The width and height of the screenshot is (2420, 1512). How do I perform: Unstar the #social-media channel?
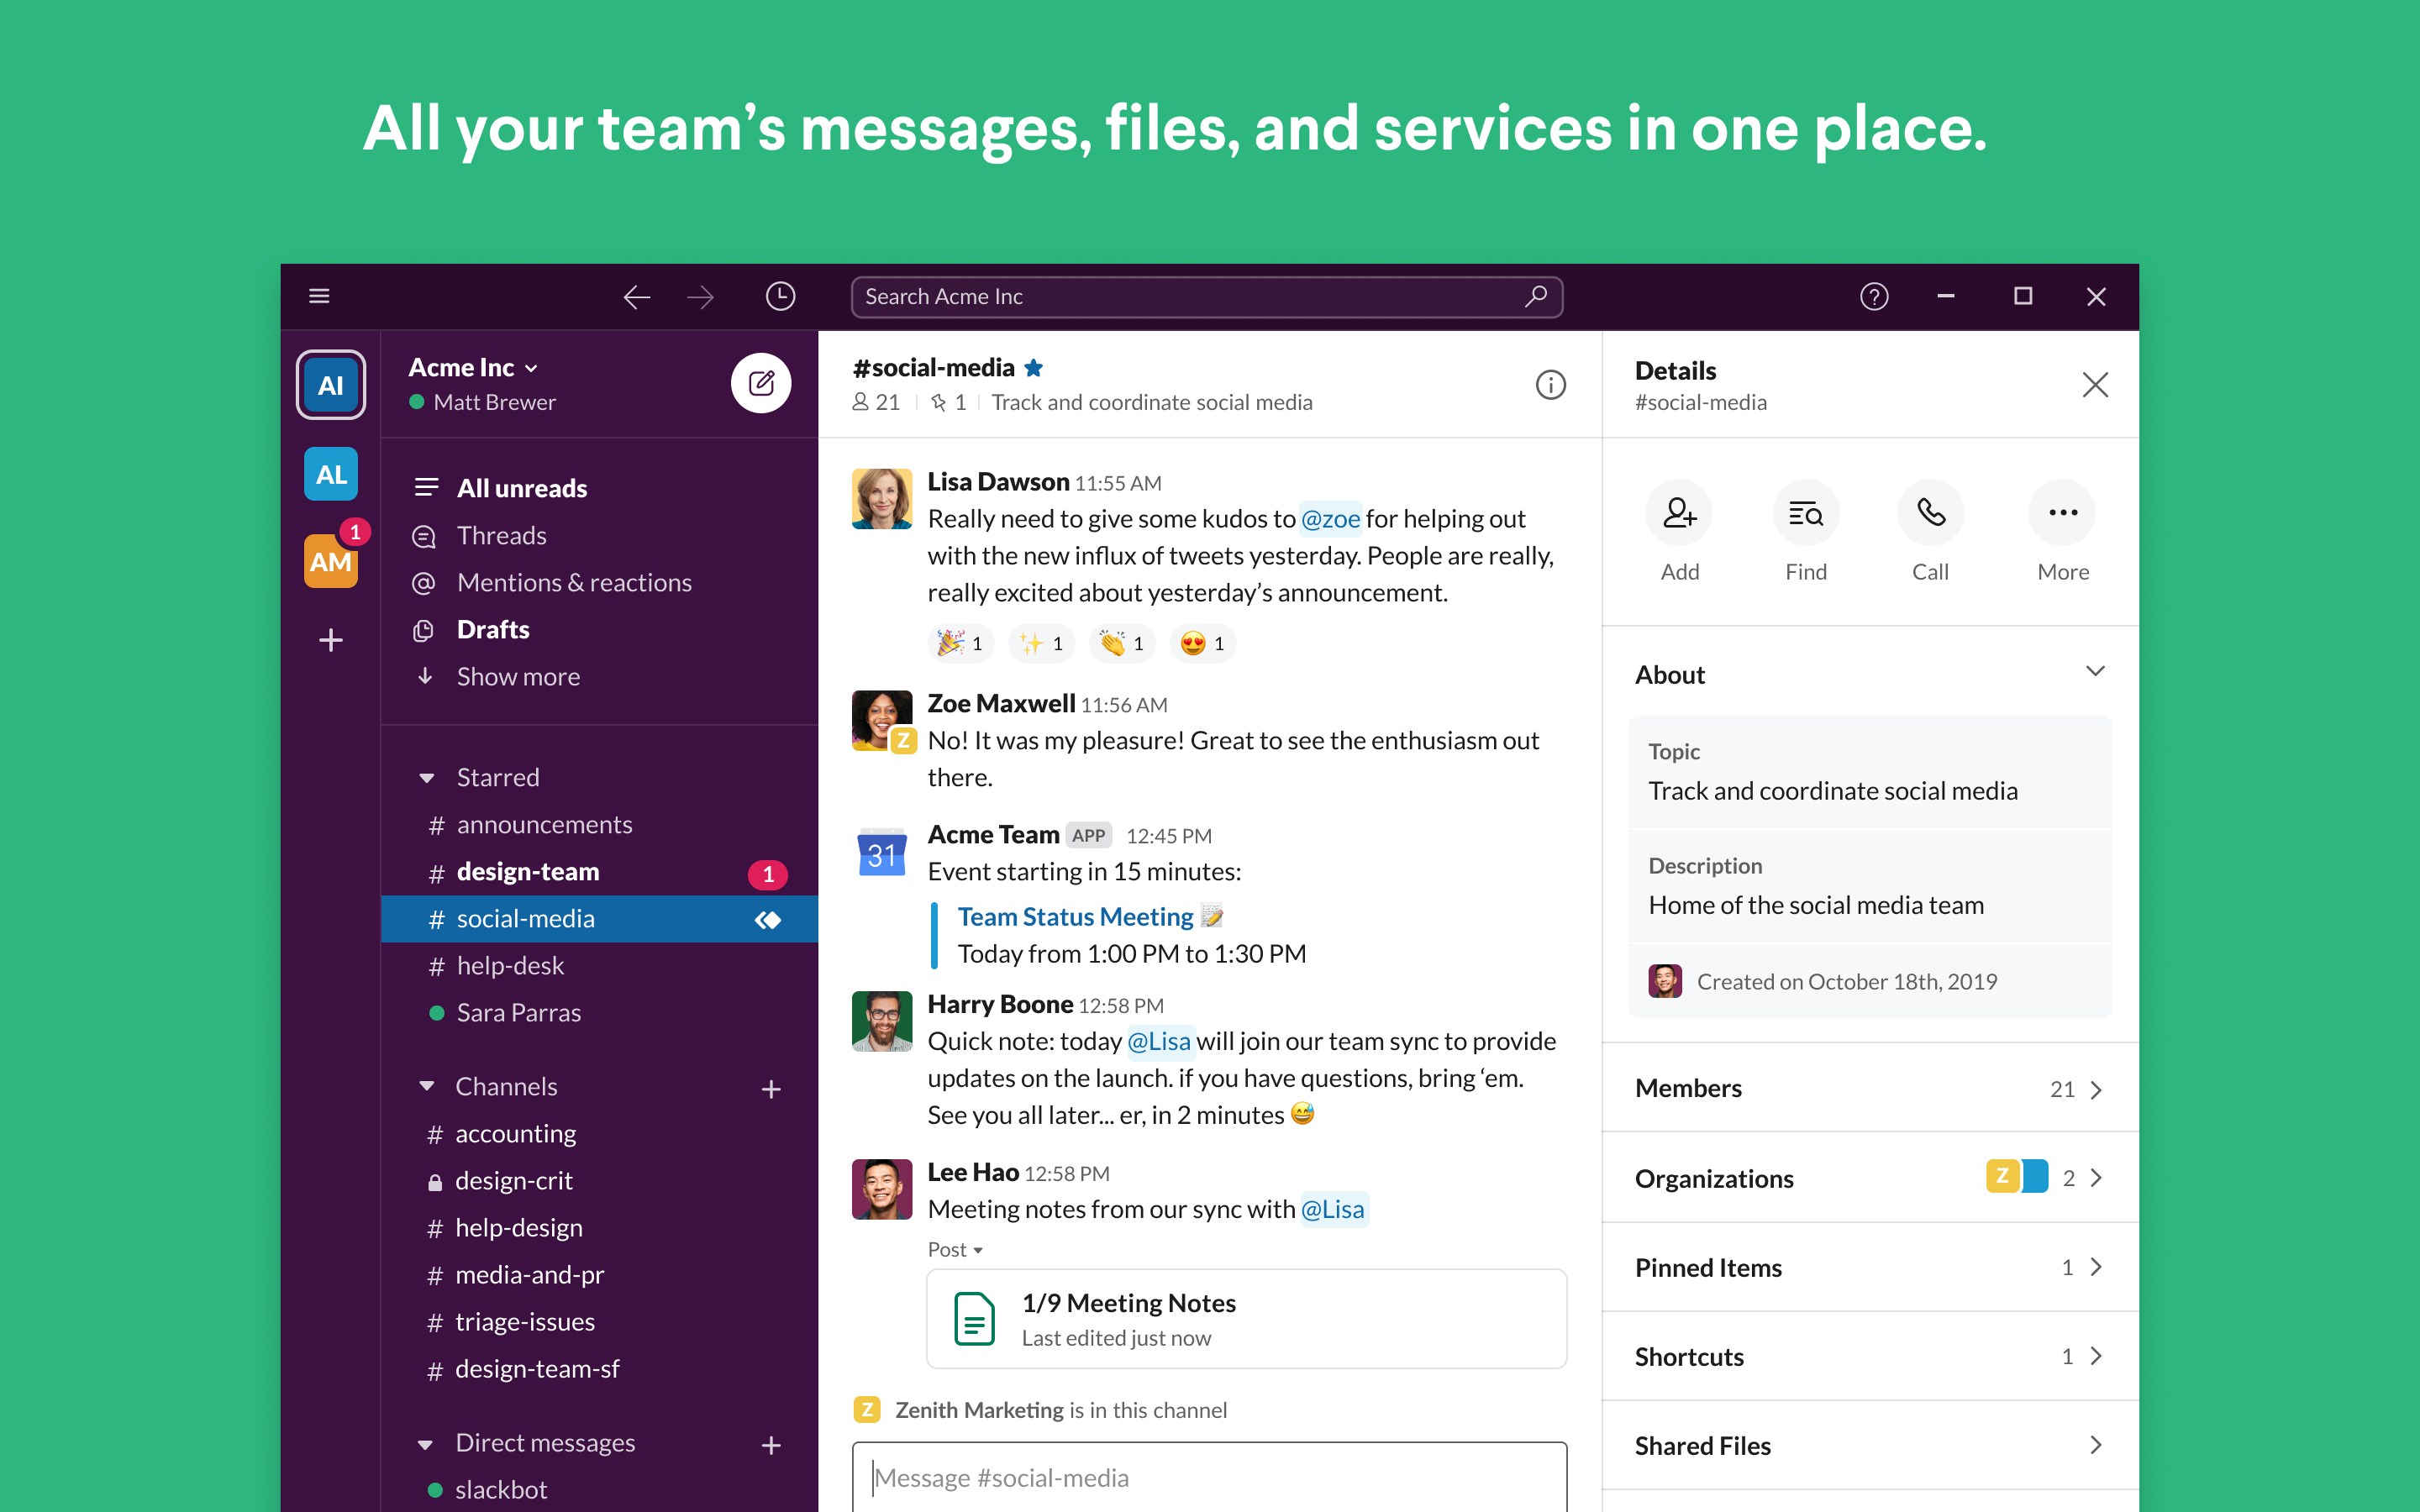pos(1035,367)
